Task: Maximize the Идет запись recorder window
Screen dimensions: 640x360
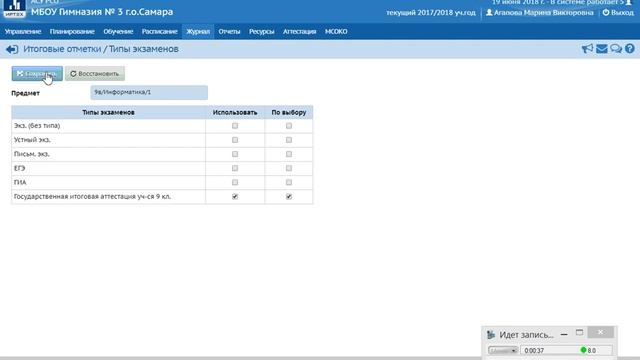Action: [x=579, y=332]
